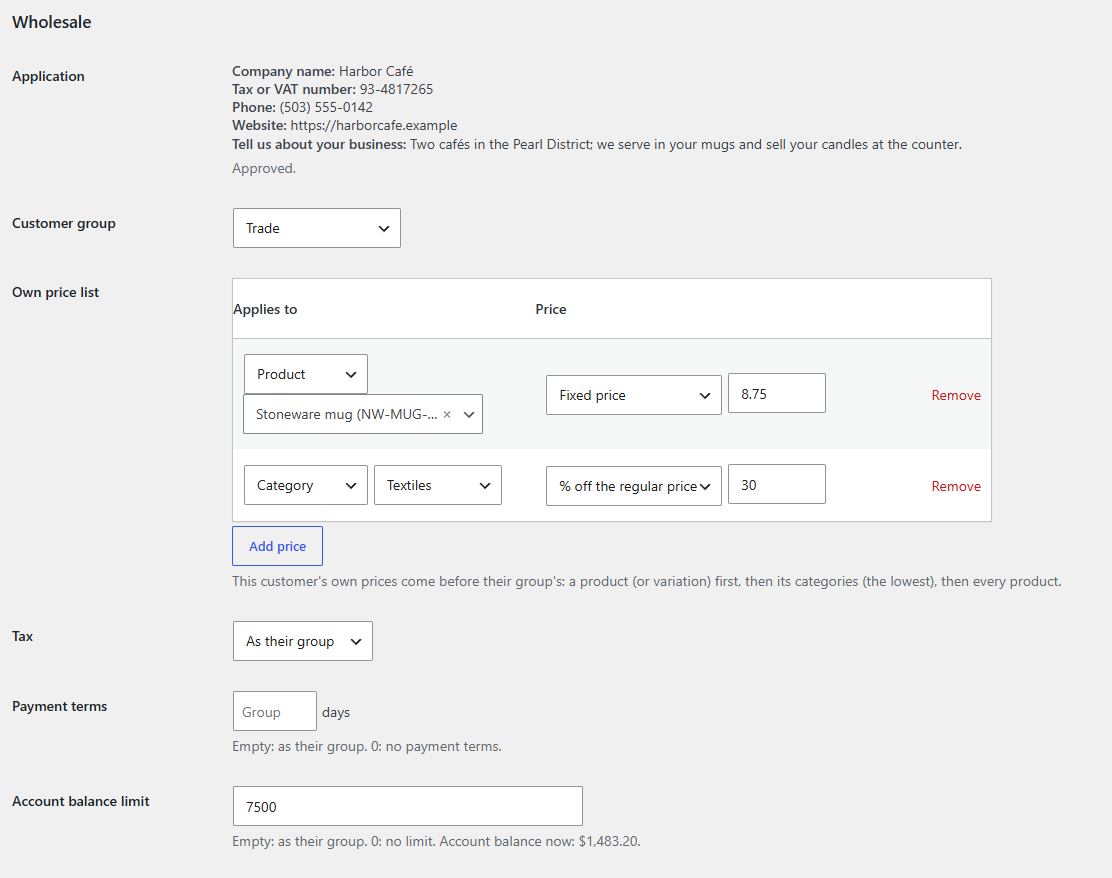
Task: Open the Fixed price type dropdown
Action: tap(633, 395)
